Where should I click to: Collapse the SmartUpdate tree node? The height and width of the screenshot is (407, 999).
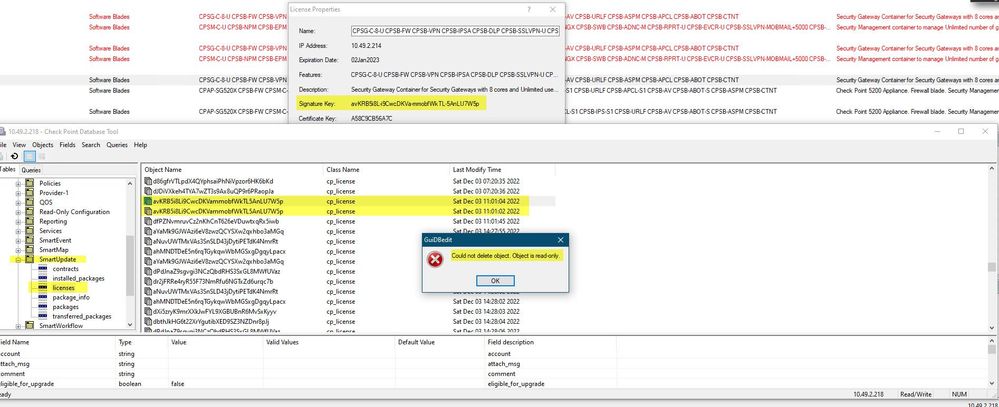pyautogui.click(x=18, y=260)
